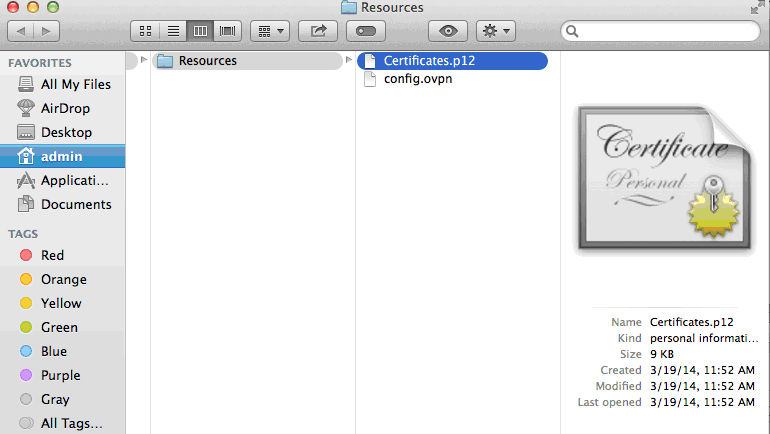Select the admin home folder
Screen dimensions: 770x434
63,157
